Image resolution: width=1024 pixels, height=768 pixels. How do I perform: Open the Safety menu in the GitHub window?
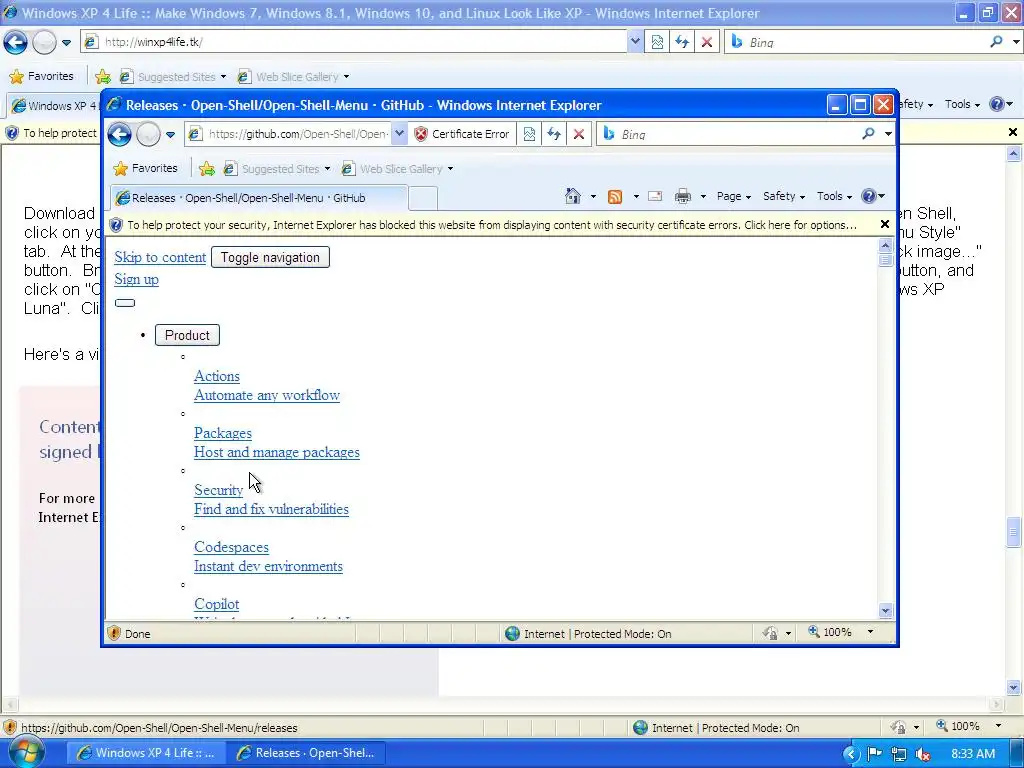coord(784,196)
